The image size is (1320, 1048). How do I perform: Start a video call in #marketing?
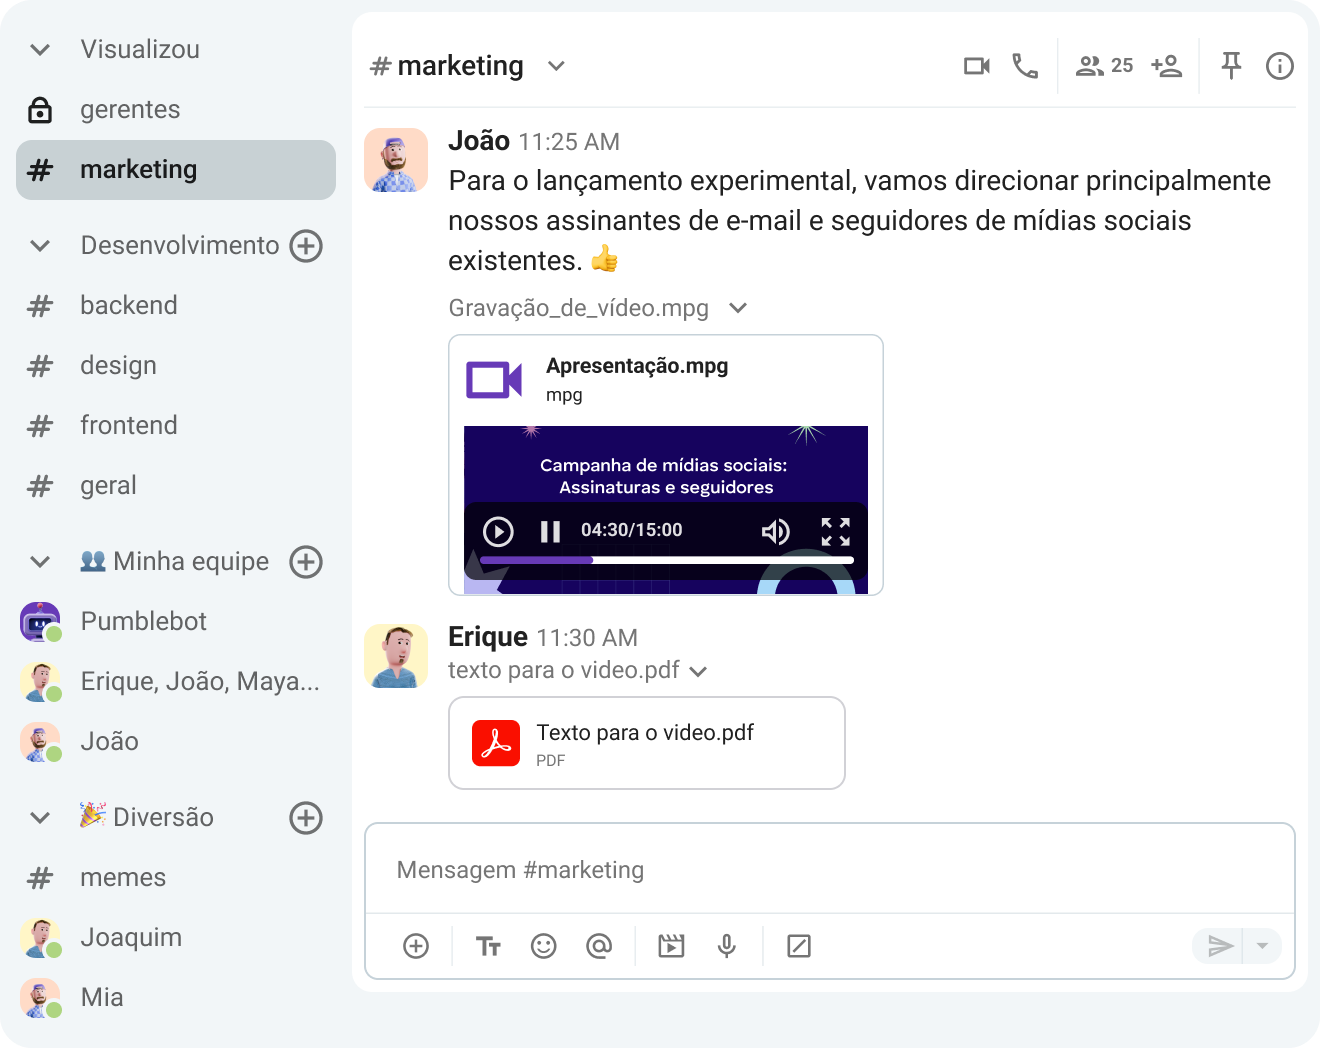[x=977, y=66]
